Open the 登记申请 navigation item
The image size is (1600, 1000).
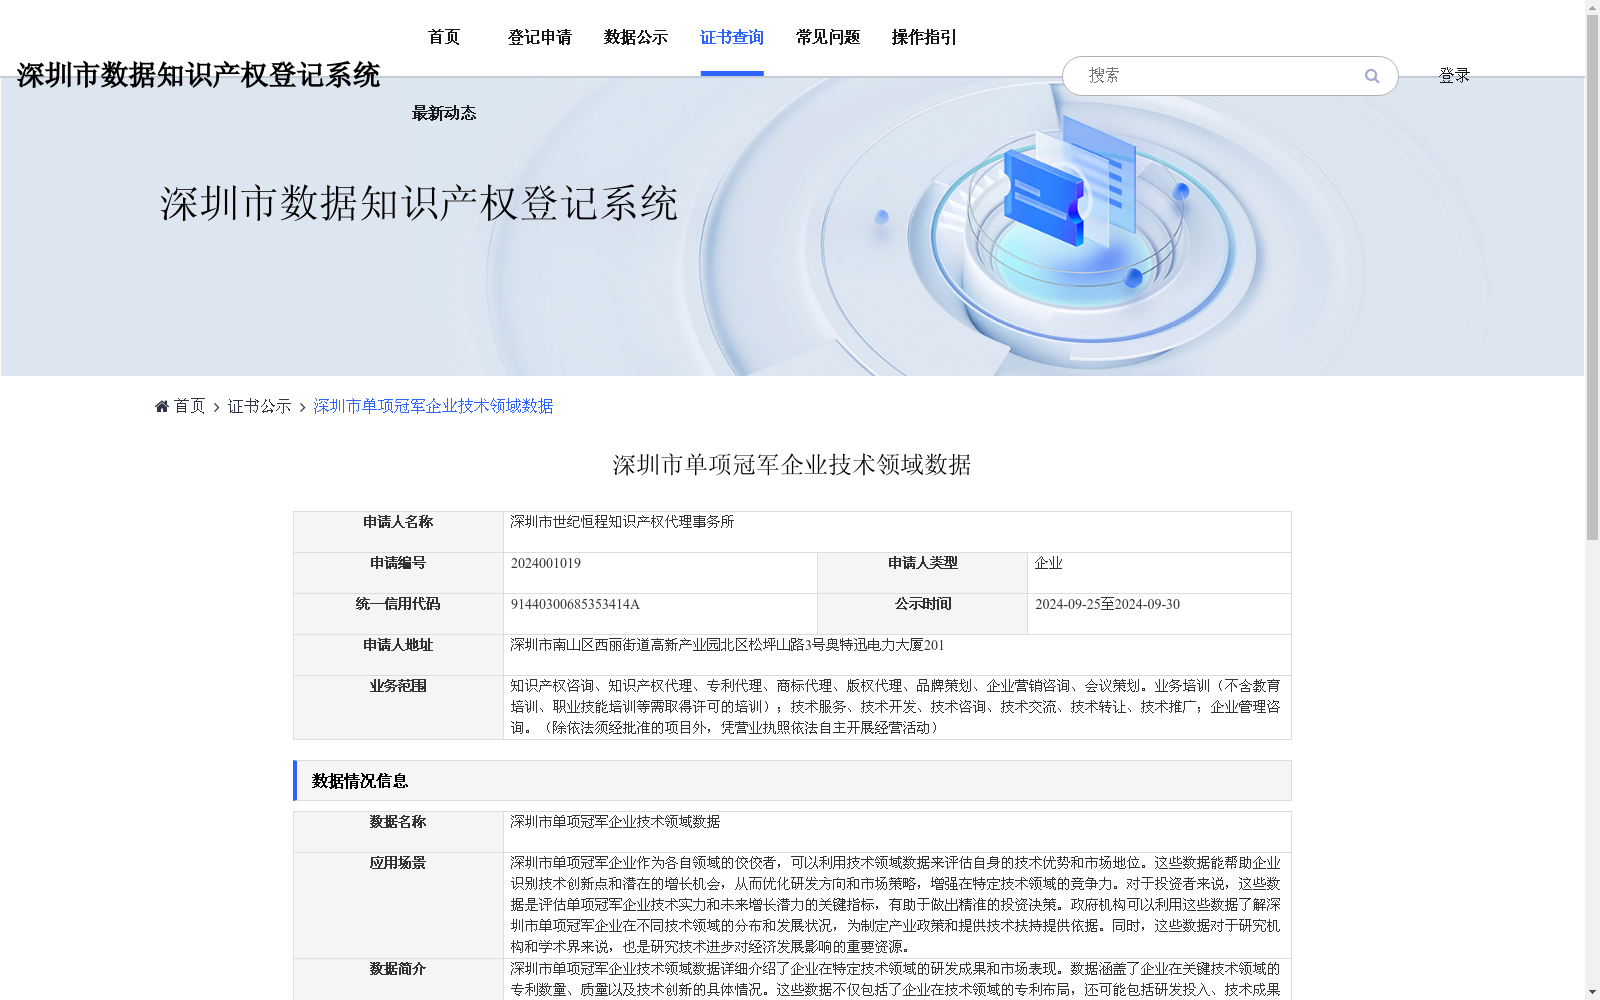(x=540, y=38)
